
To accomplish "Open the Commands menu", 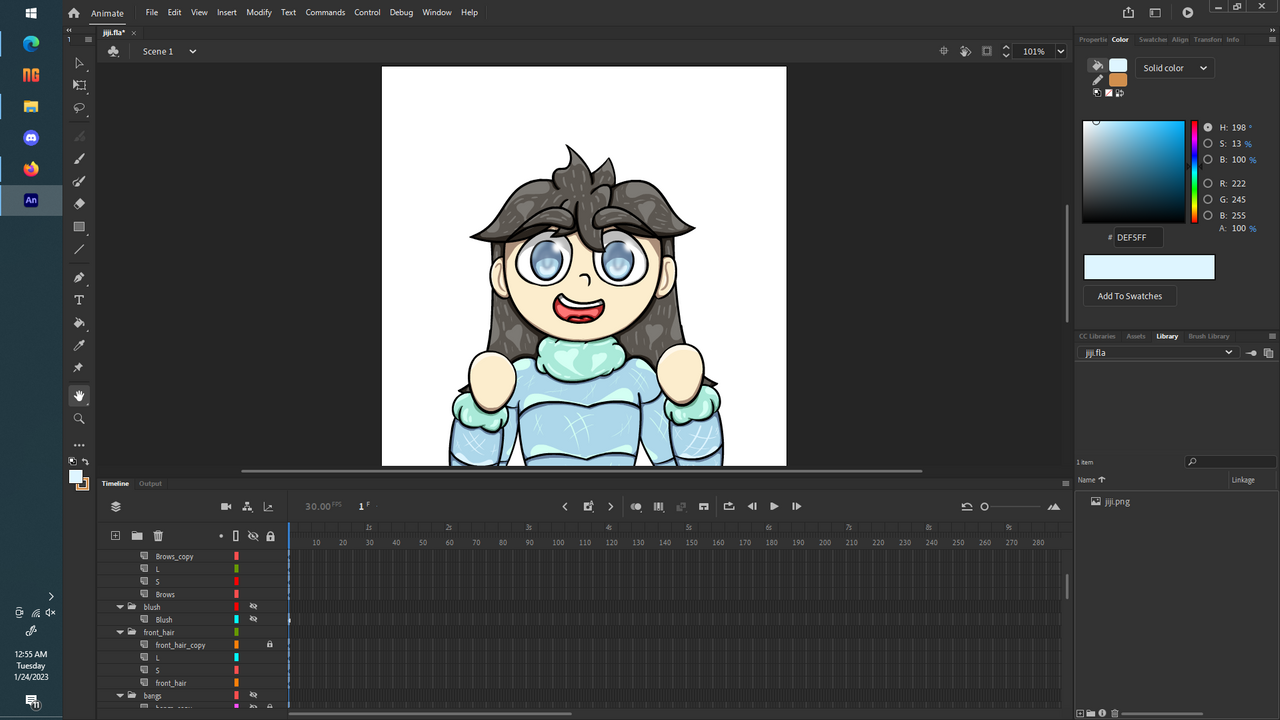I will pos(325,13).
